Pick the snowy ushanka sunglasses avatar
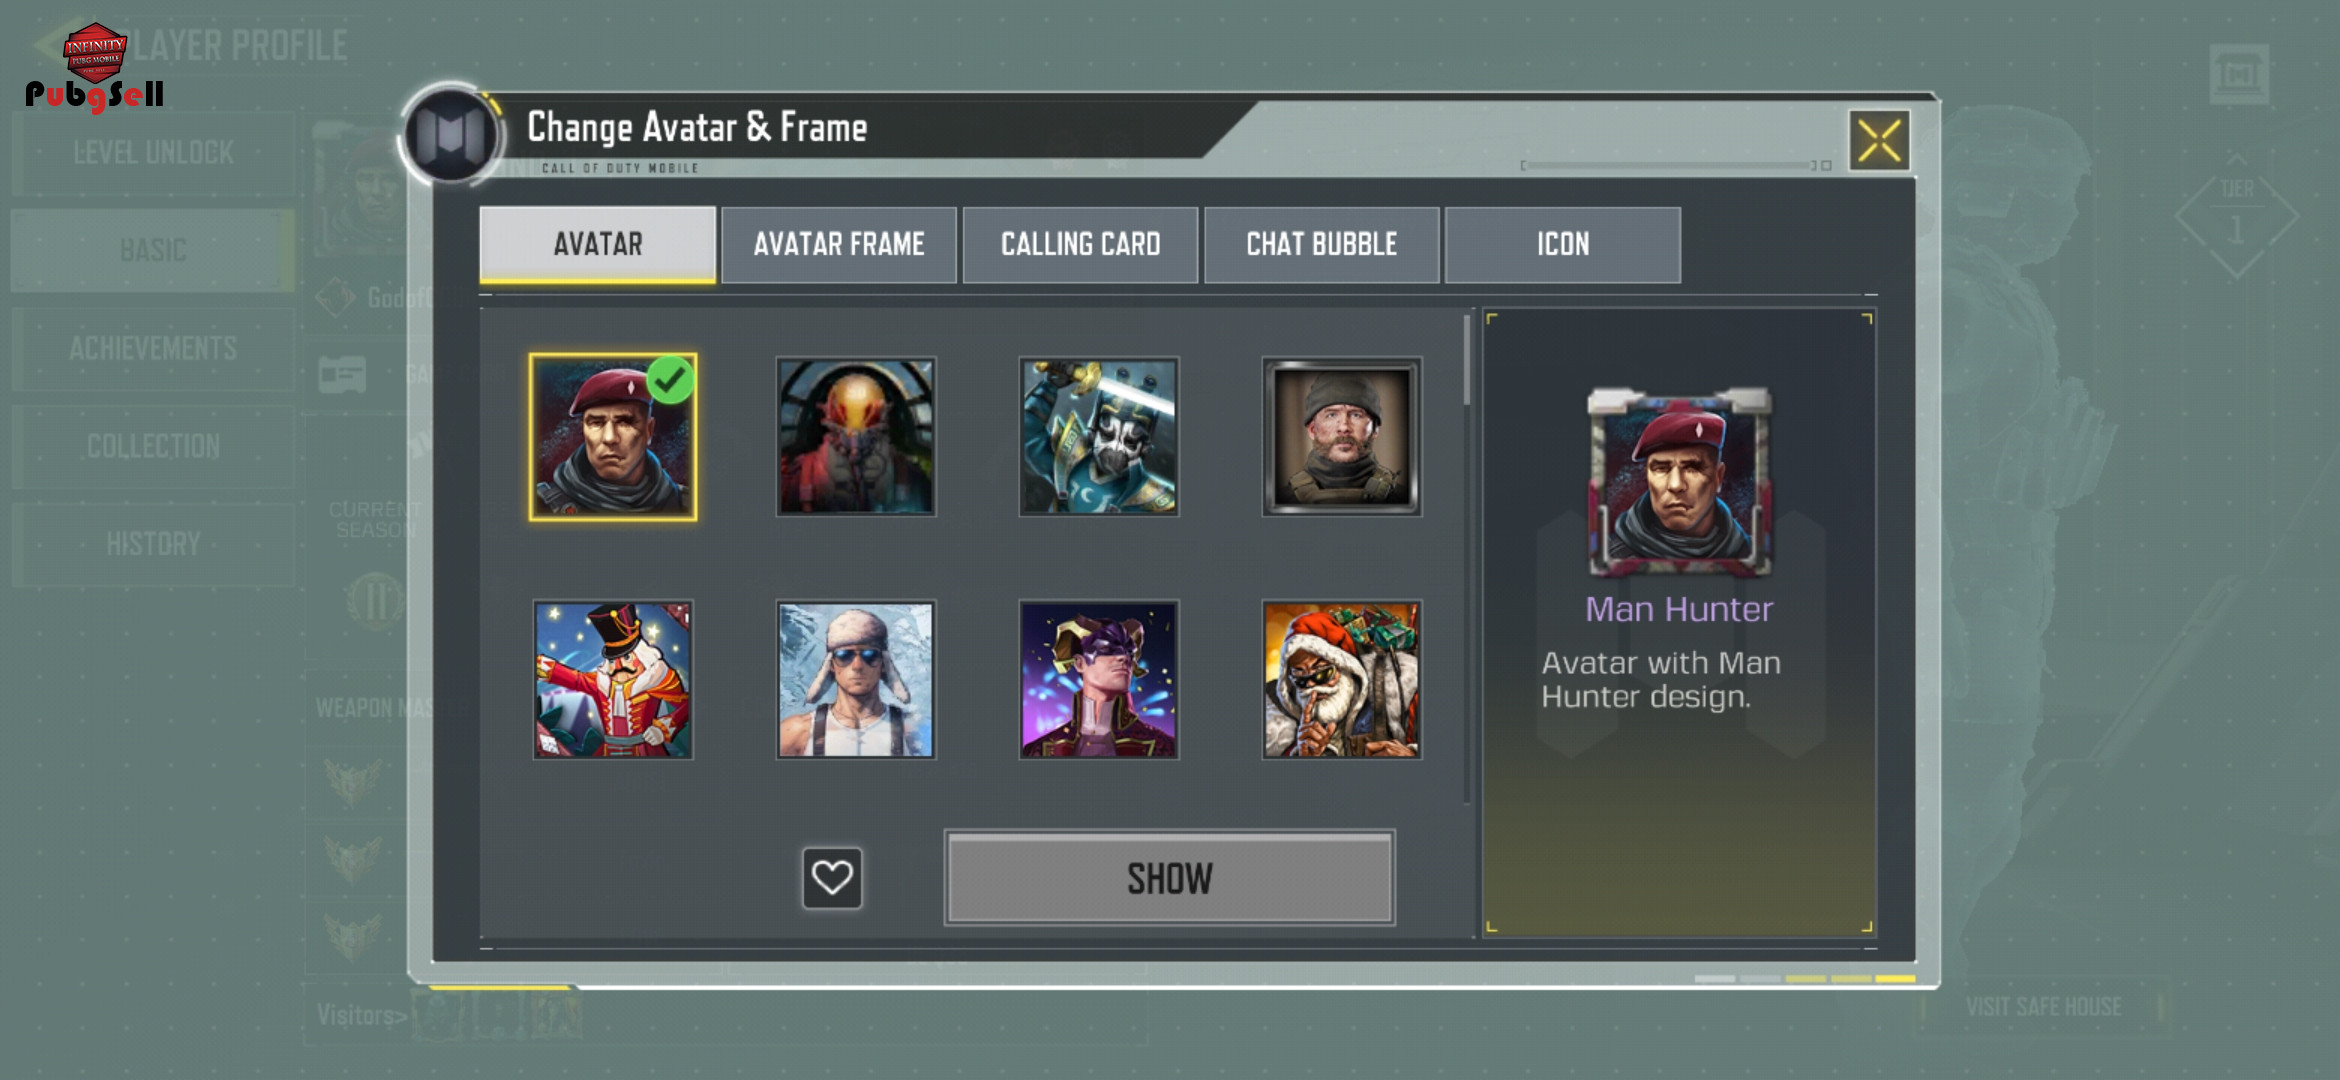 856,680
